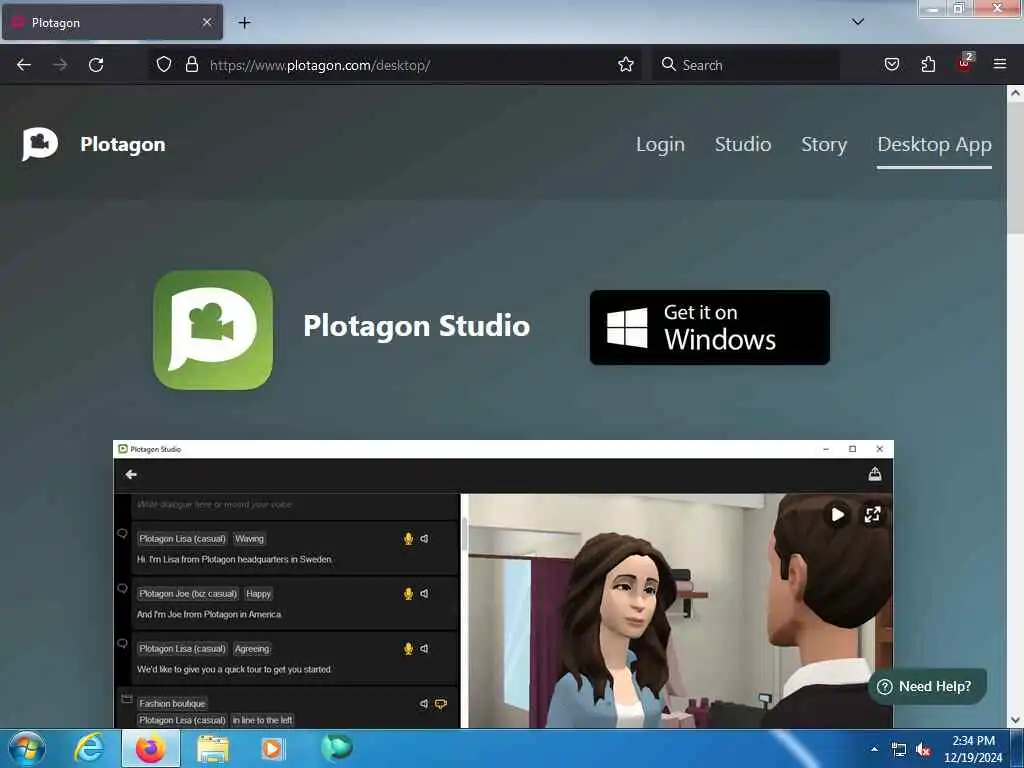This screenshot has width=1024, height=768.
Task: Click the 'Happy' emotion tag
Action: click(x=259, y=594)
